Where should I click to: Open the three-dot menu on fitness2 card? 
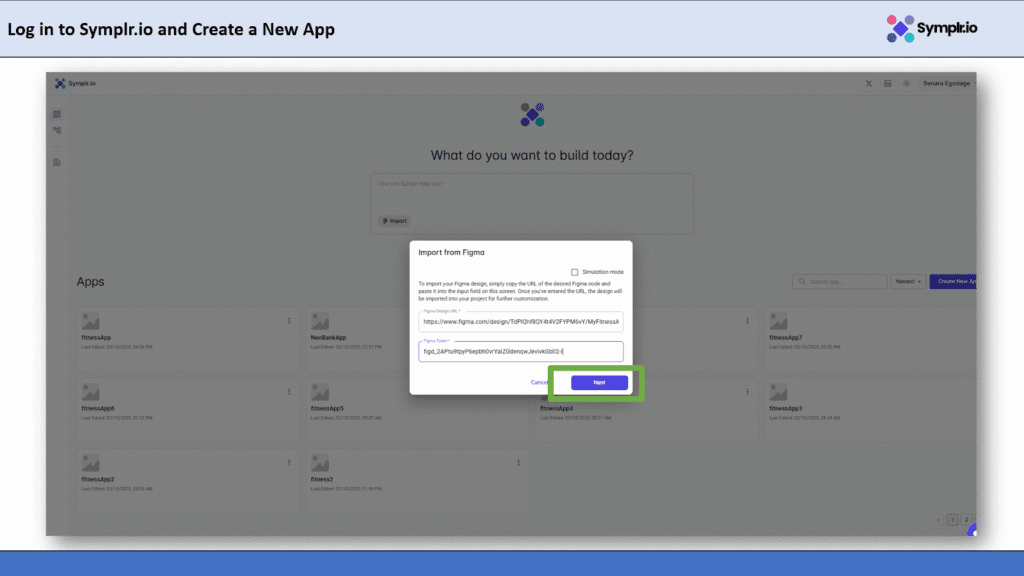point(518,463)
